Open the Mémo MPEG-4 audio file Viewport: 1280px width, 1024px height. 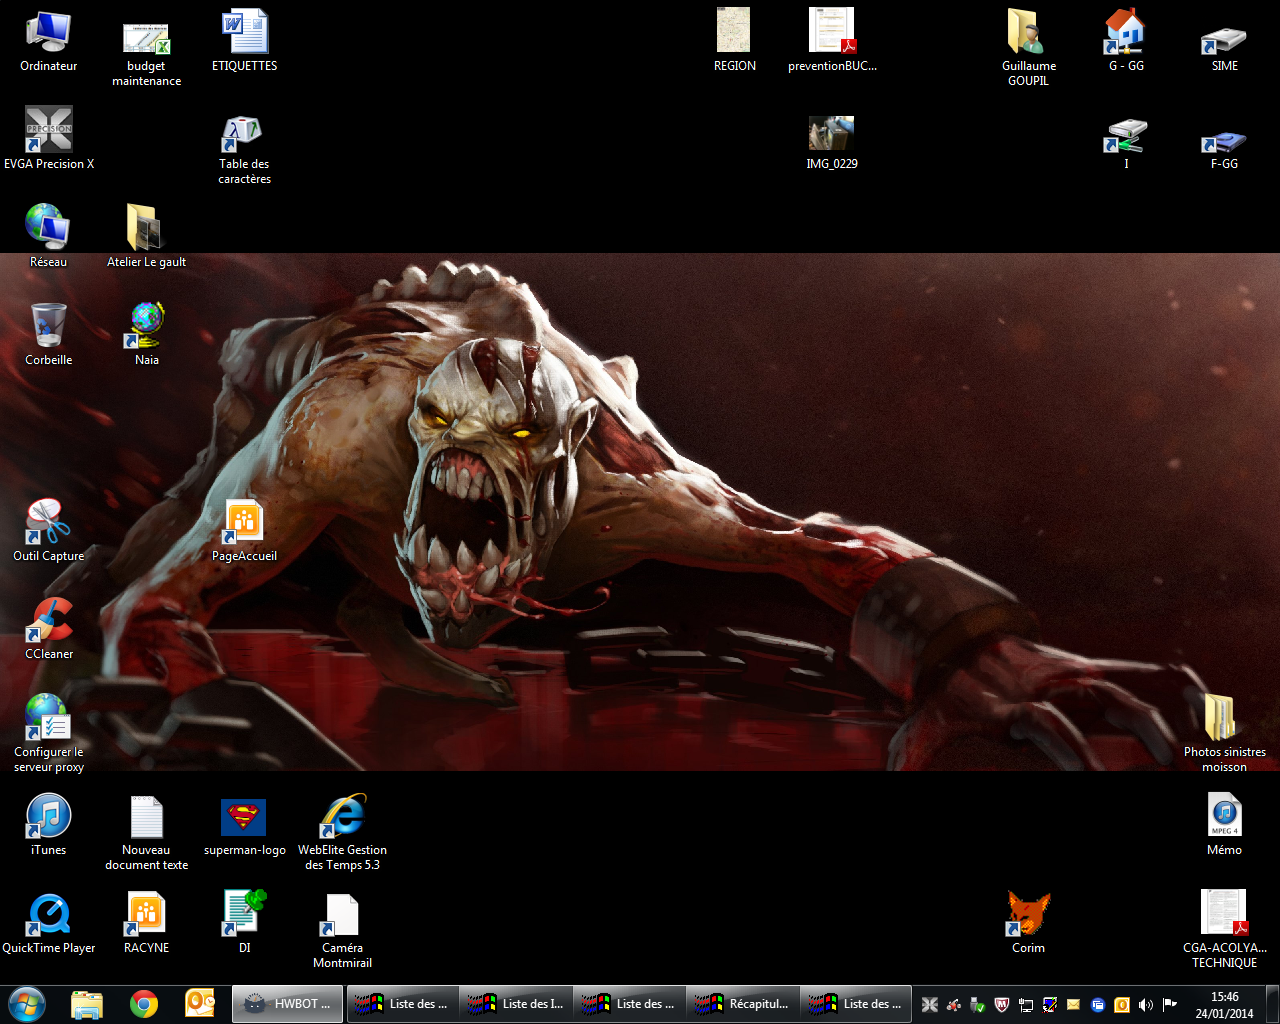click(1224, 825)
